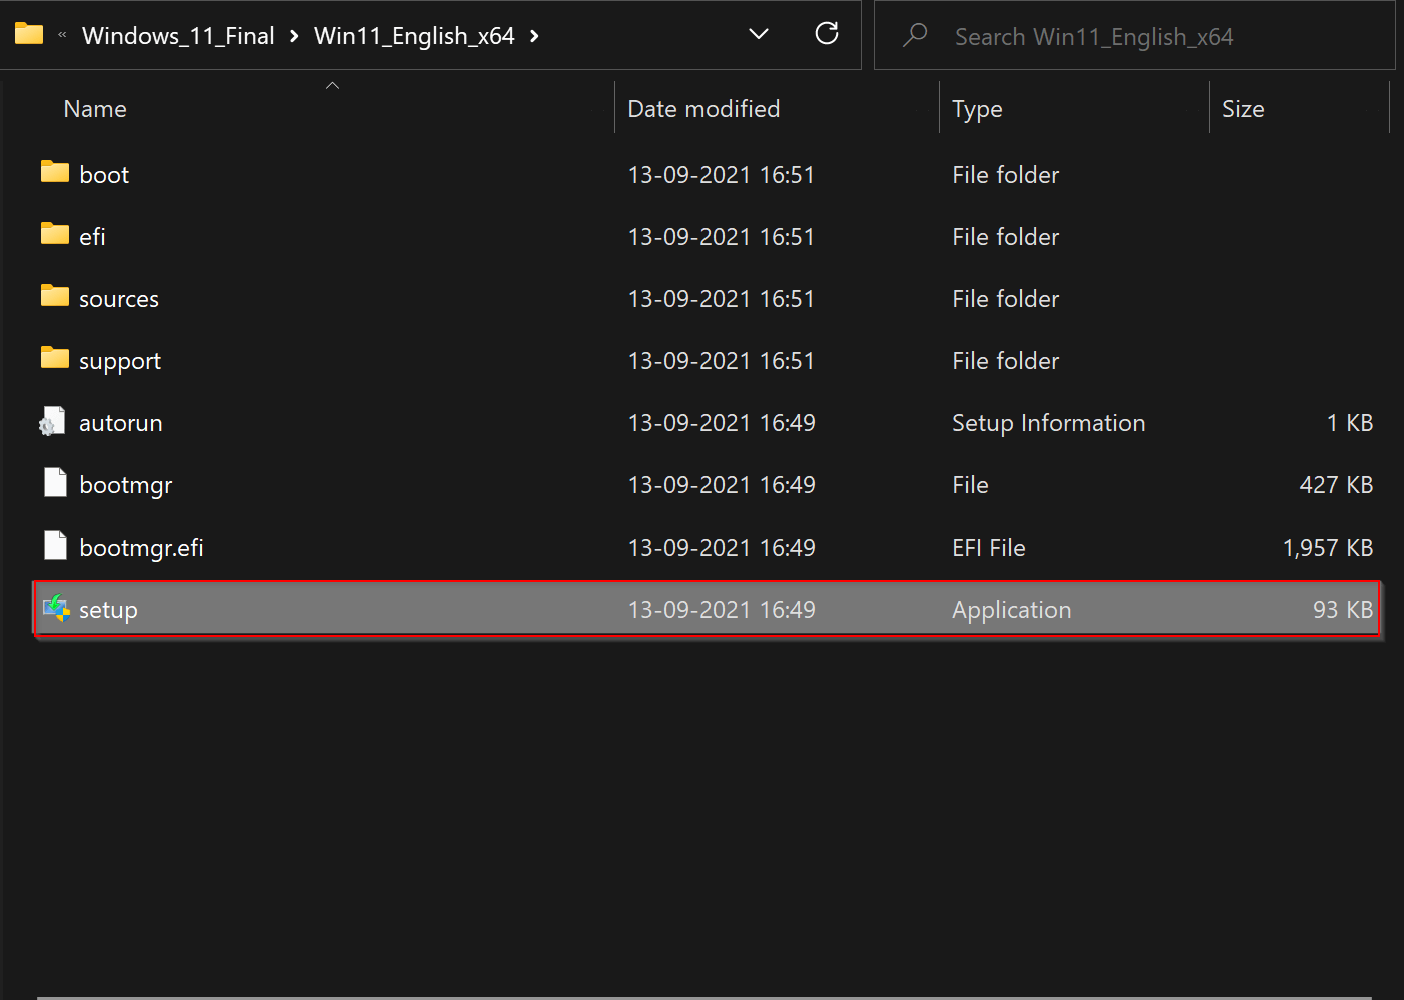Sort files by the Type column

(x=977, y=109)
